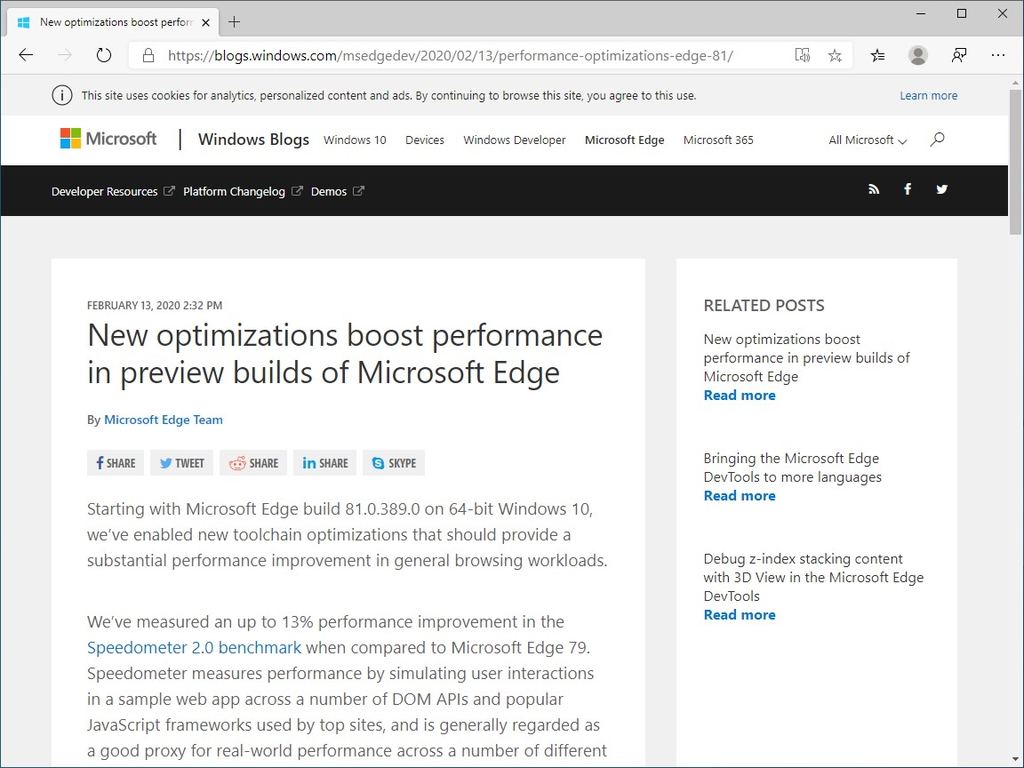The width and height of the screenshot is (1024, 768).
Task: Subscribe using the RSS feed icon
Action: pos(874,189)
